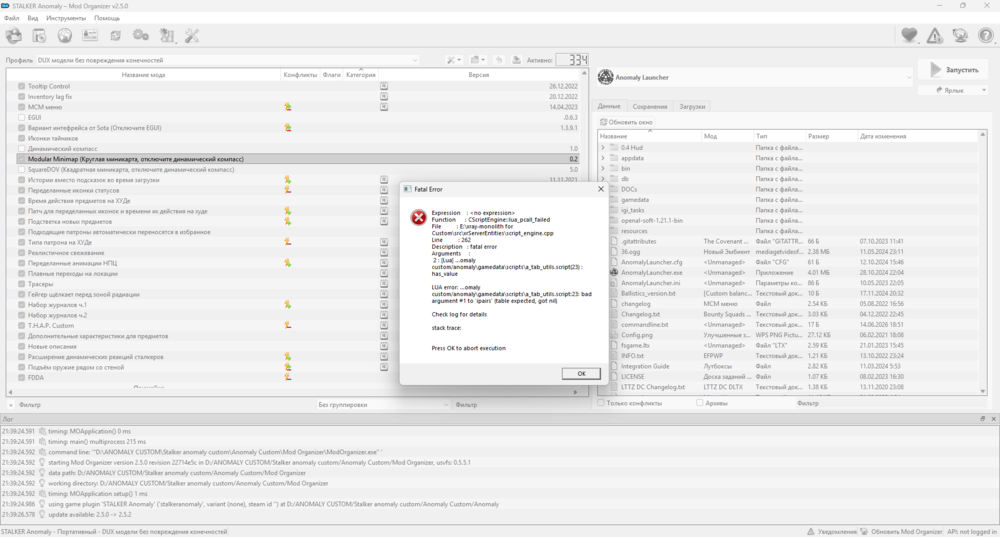Close the Fatal Error dialog with X
This screenshot has height=537, width=1000.
pos(600,189)
